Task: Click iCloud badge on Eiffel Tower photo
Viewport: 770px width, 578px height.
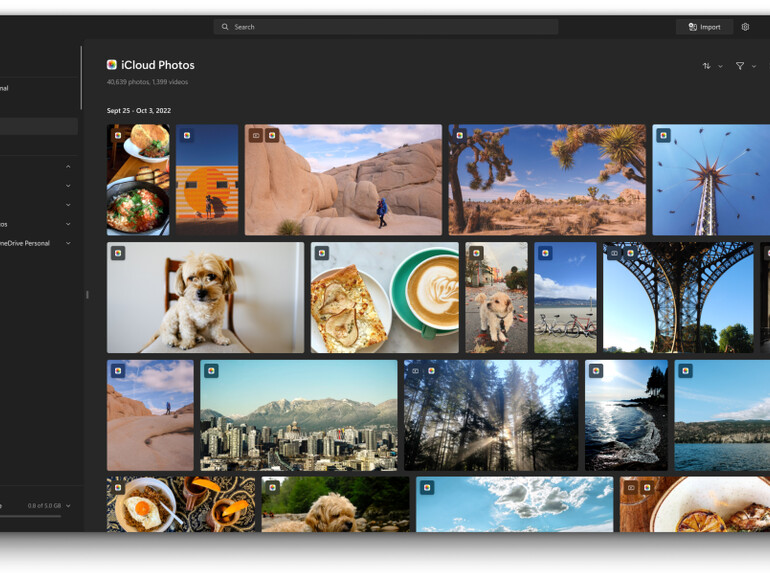Action: tap(631, 253)
